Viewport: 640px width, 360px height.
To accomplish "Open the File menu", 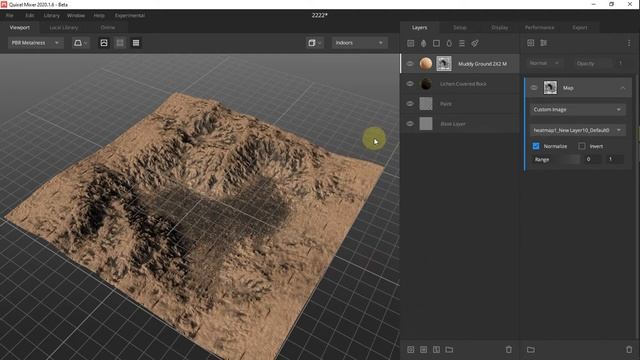I will [x=10, y=15].
